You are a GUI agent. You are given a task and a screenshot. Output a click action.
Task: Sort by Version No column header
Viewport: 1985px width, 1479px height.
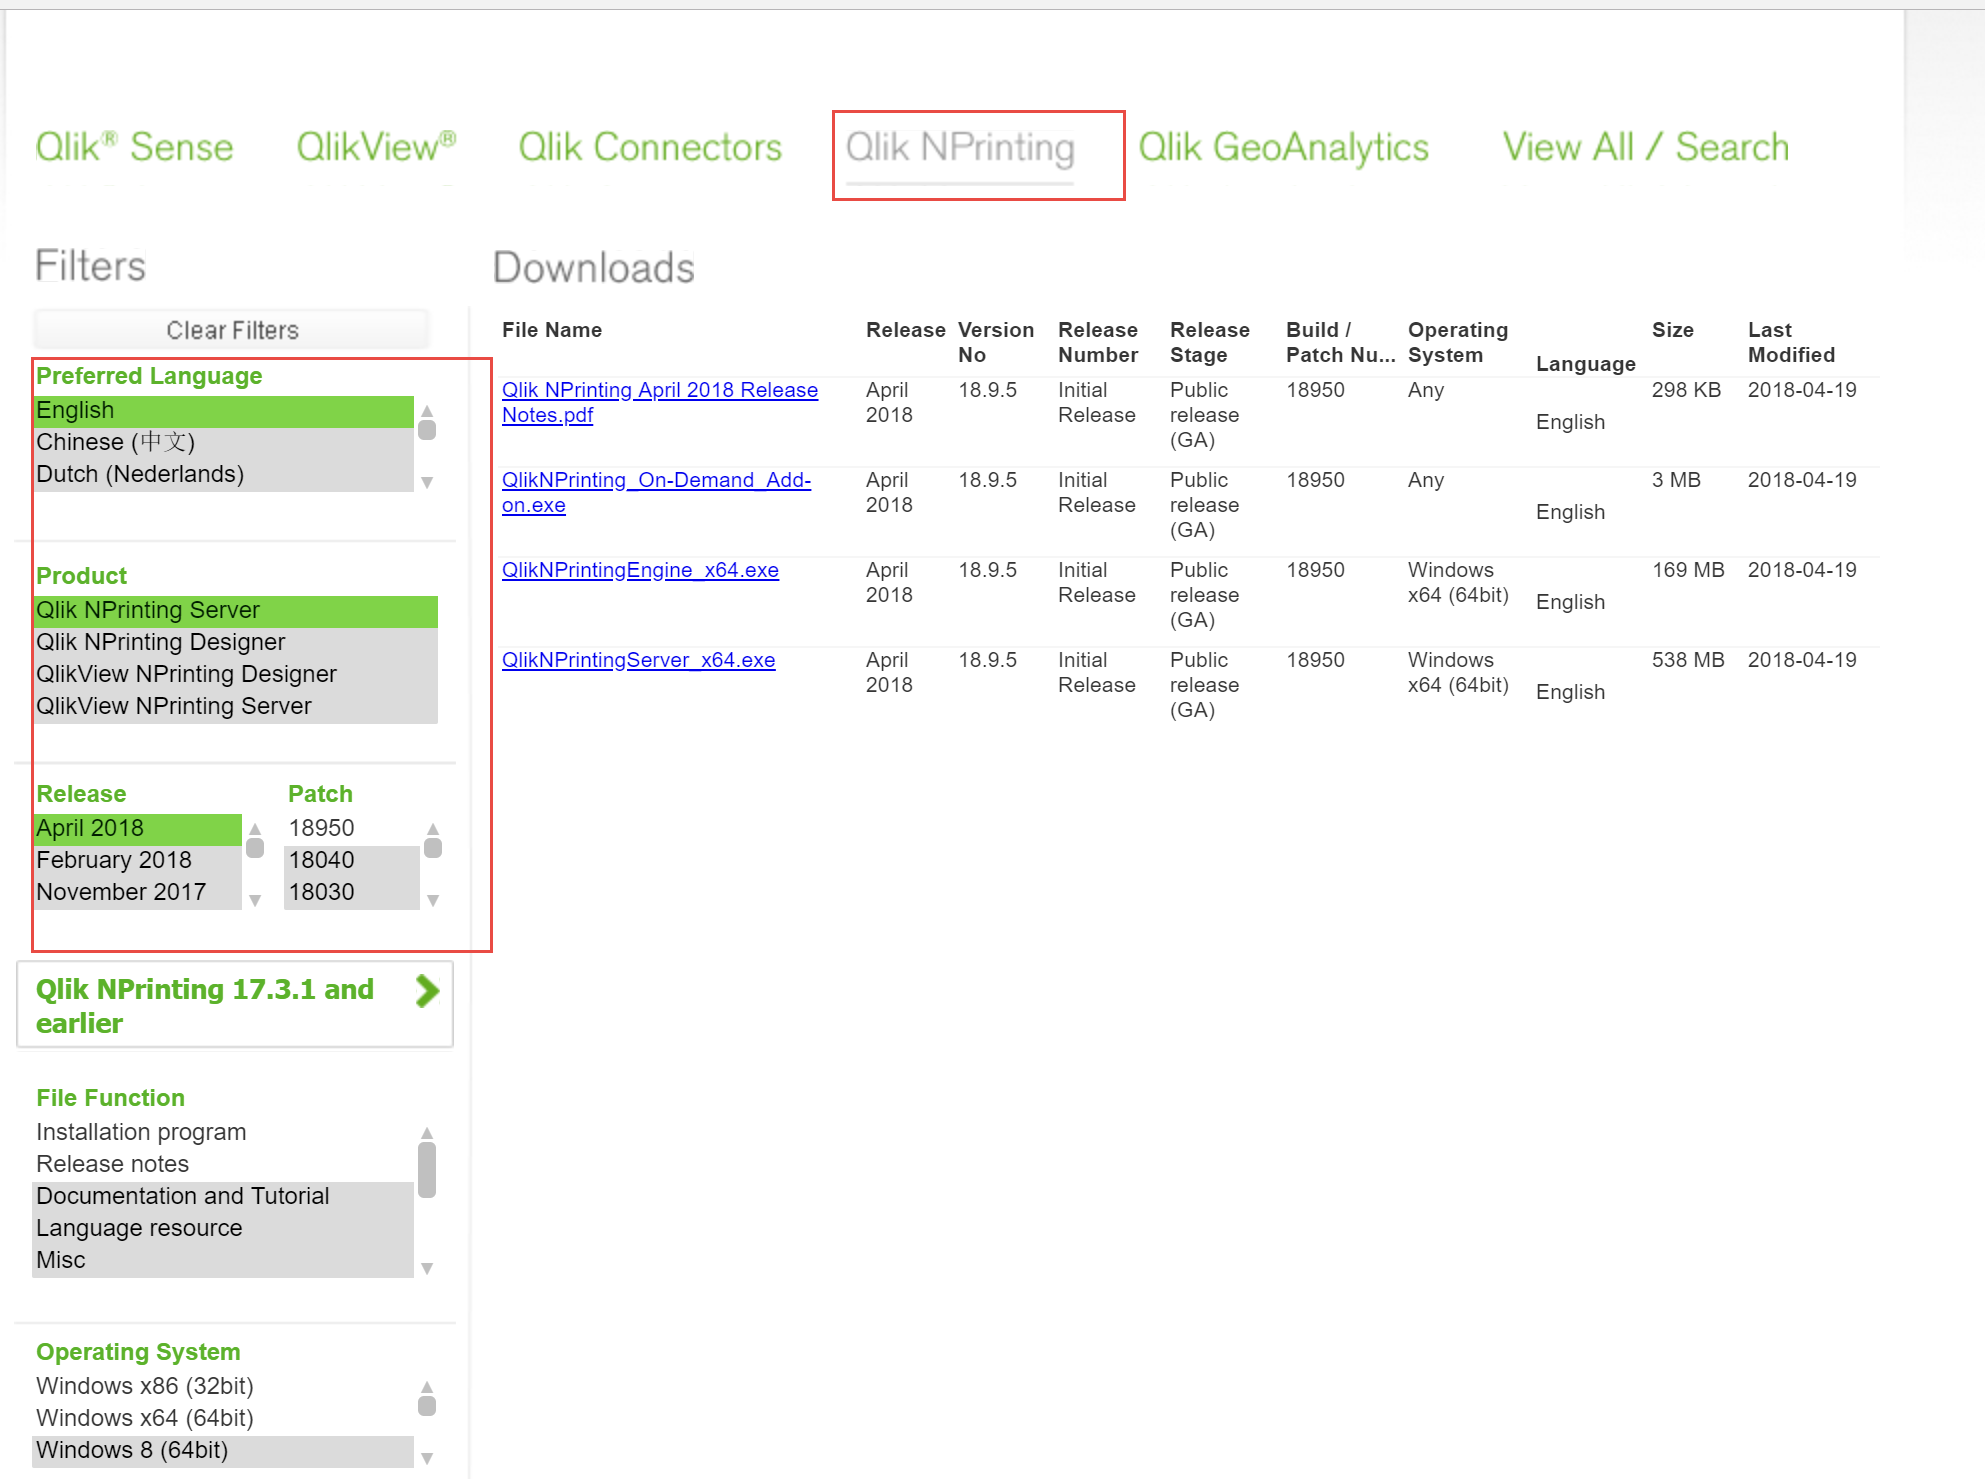pos(996,342)
